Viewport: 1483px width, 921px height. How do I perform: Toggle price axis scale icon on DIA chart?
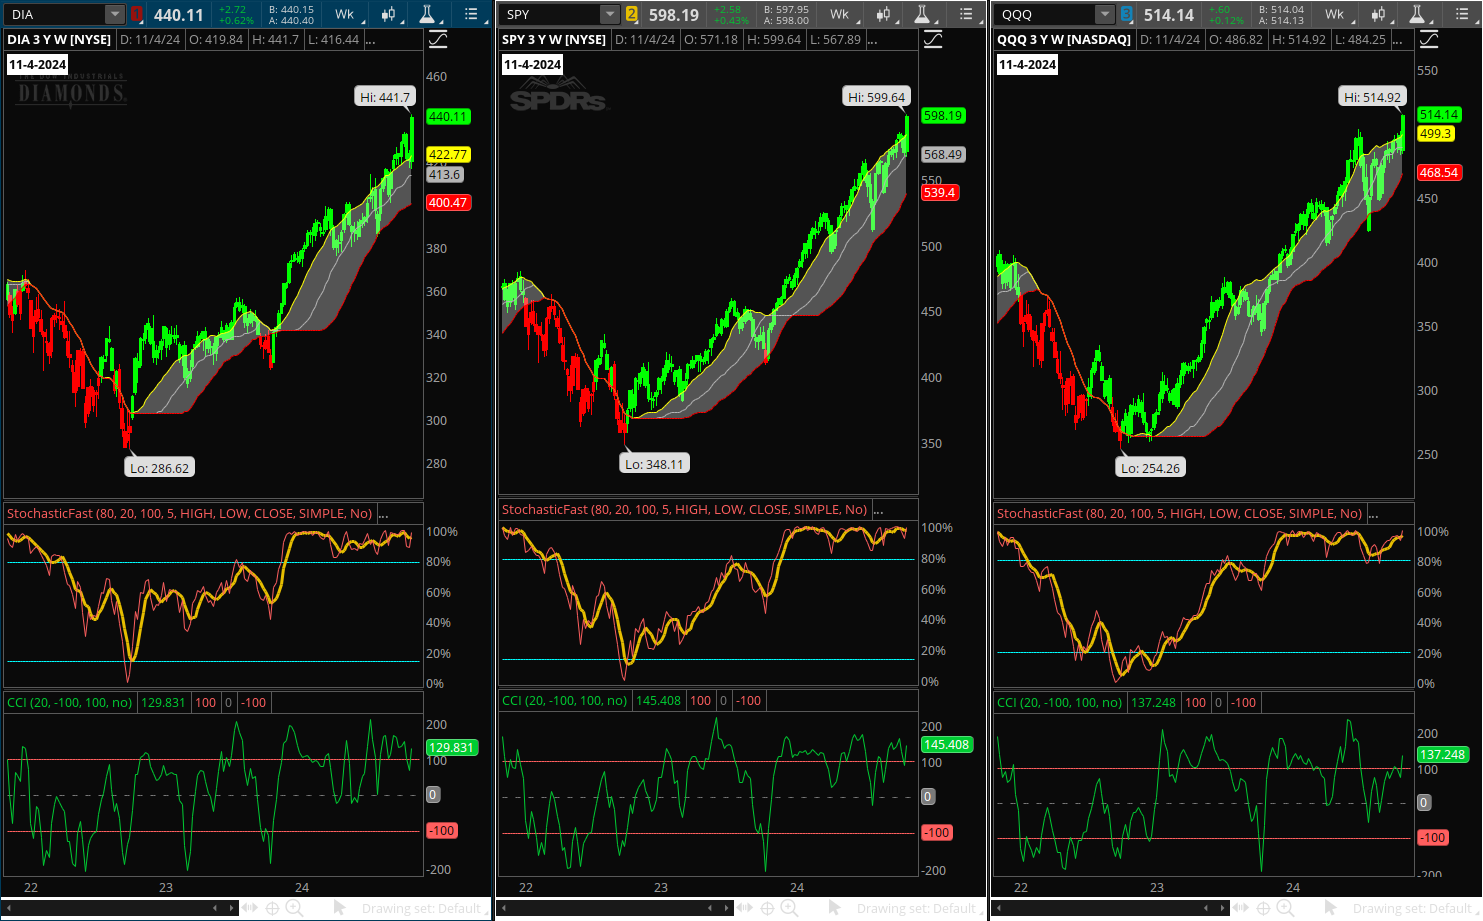tap(438, 39)
